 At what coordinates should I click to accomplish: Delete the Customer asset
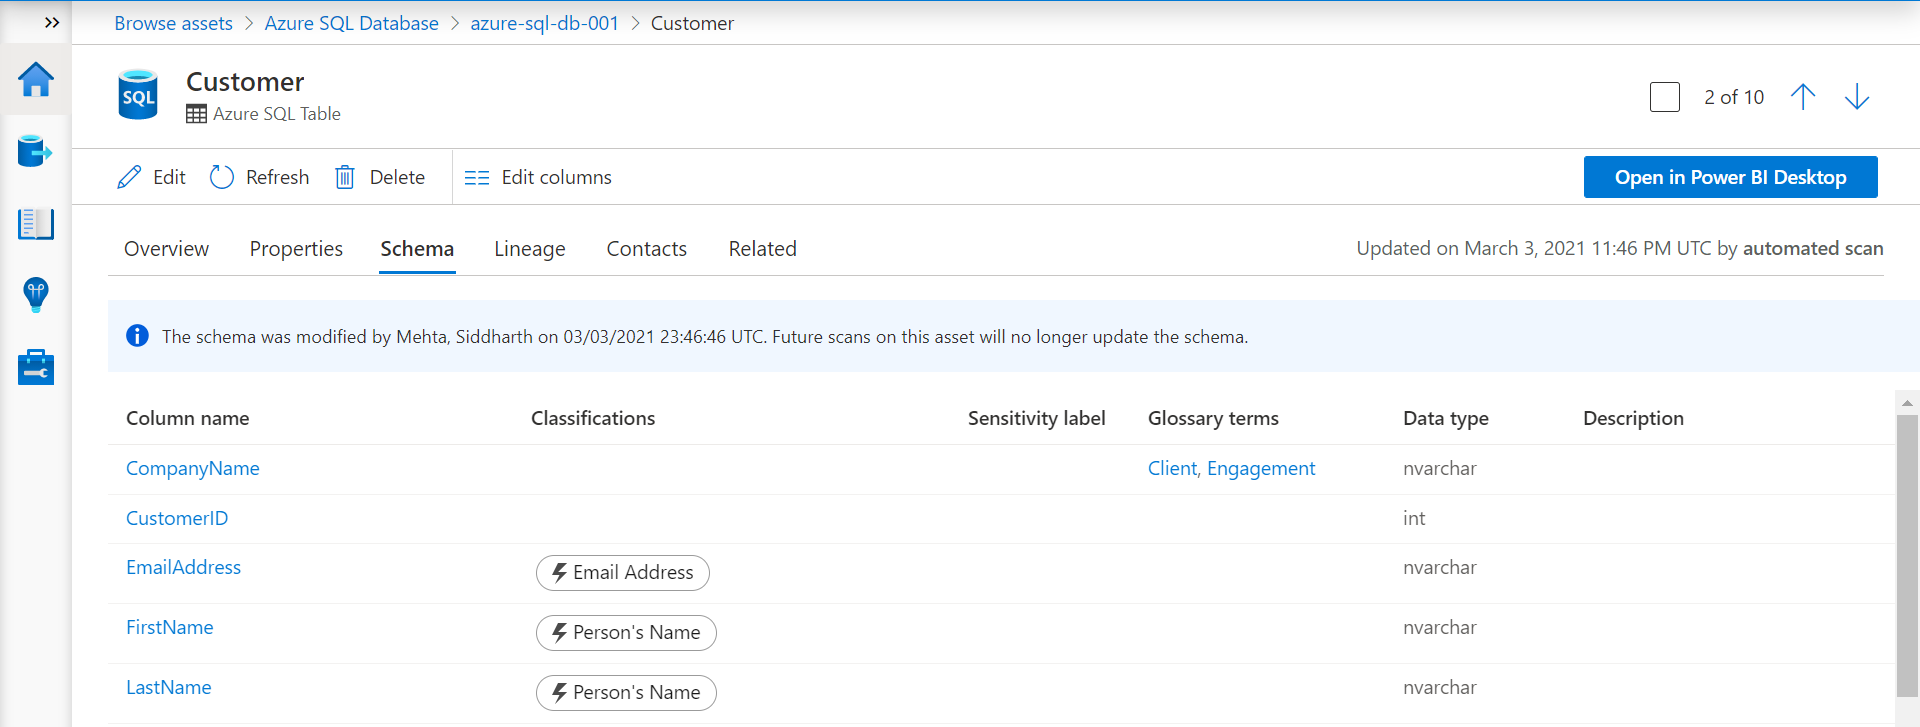pos(380,177)
